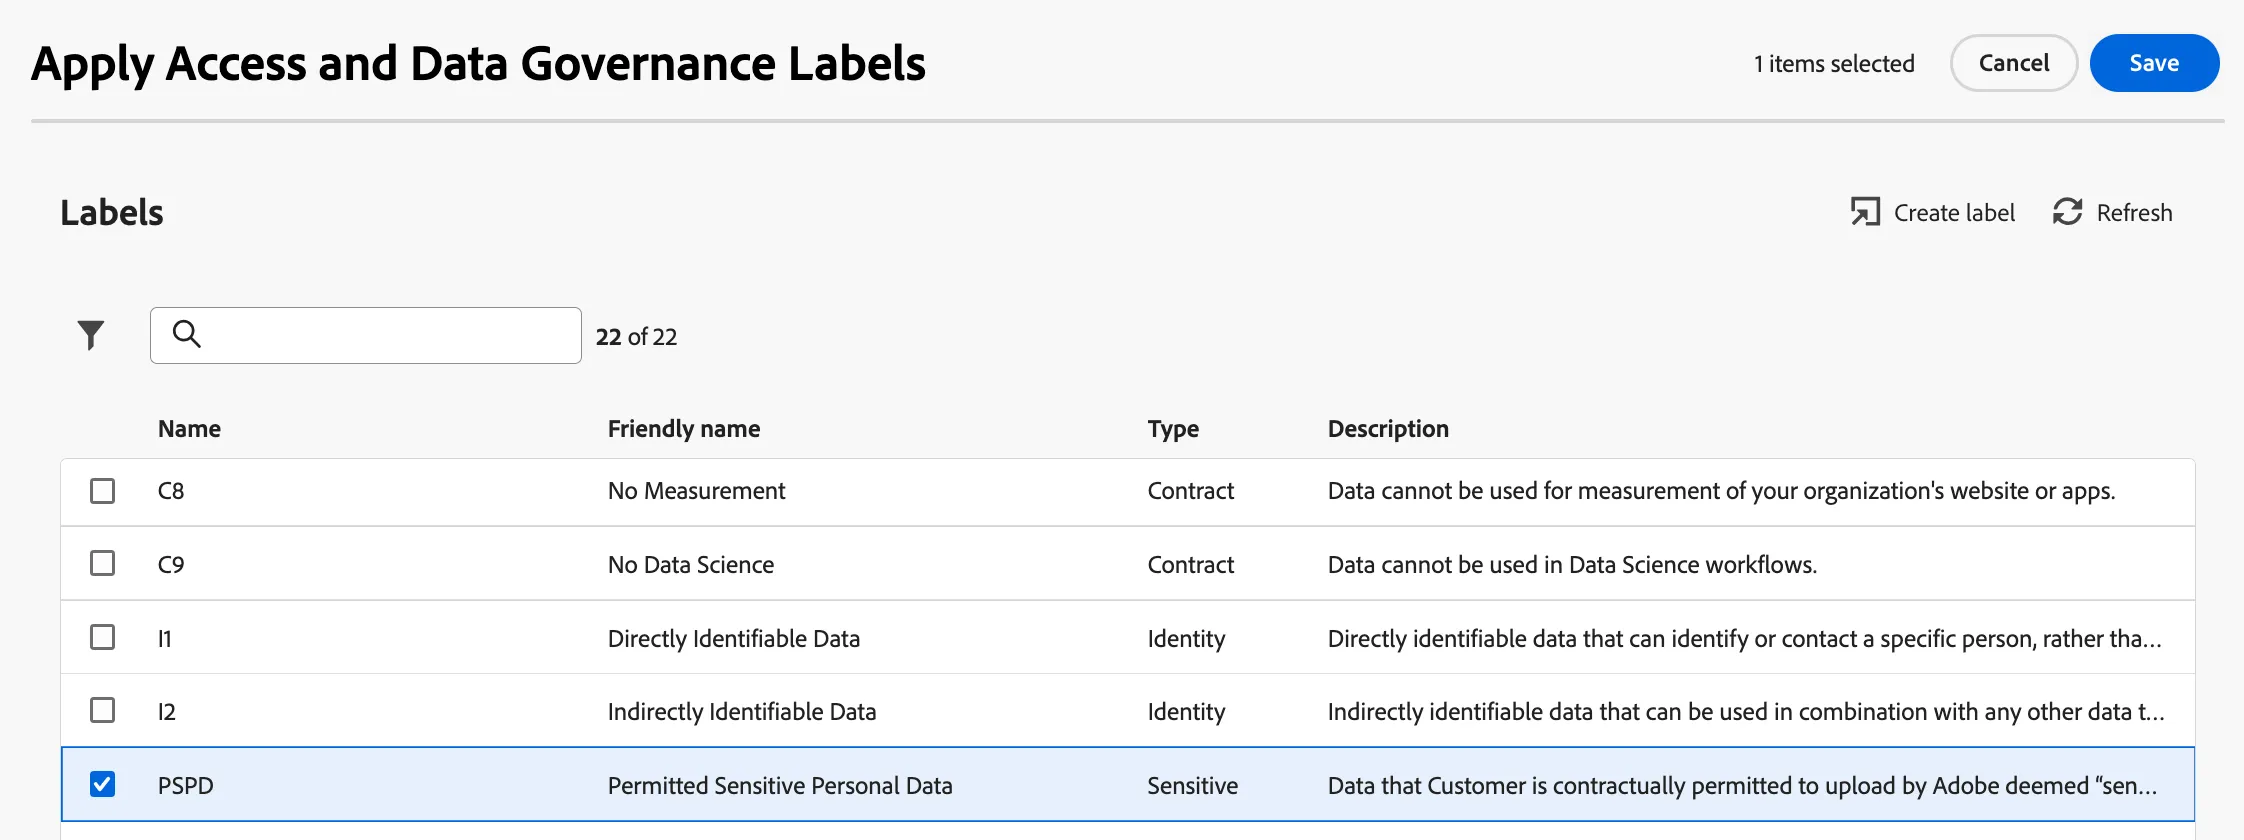
Task: Focus the labels search field
Action: [x=366, y=335]
